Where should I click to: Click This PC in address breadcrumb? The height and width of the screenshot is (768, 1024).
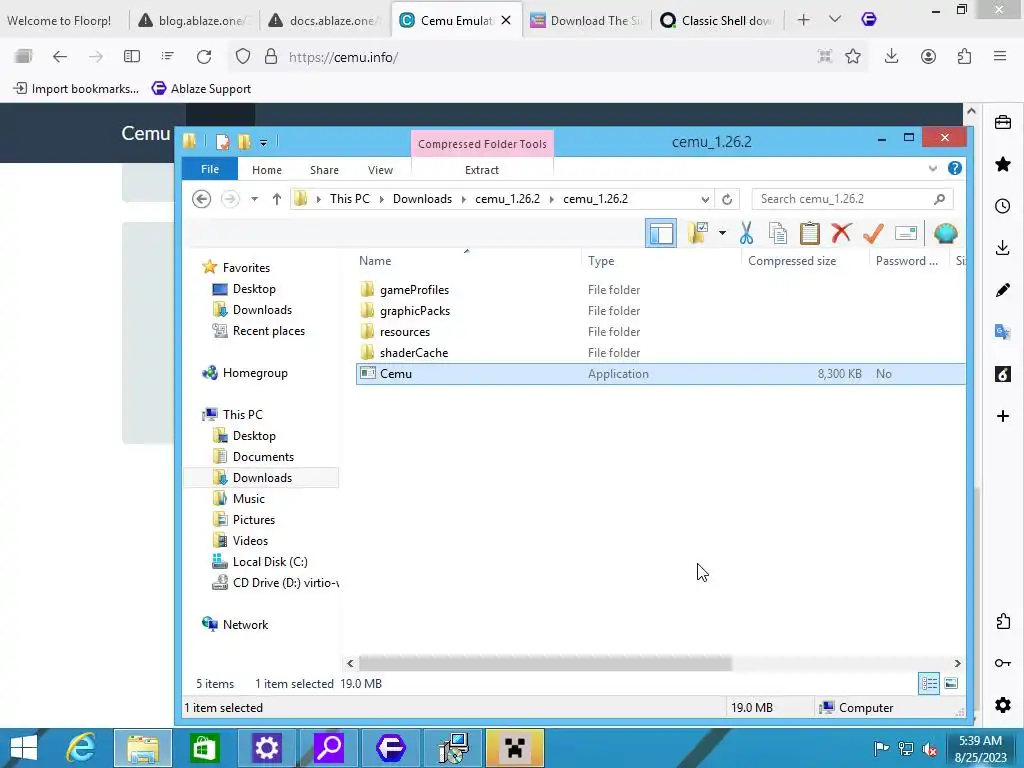349,199
